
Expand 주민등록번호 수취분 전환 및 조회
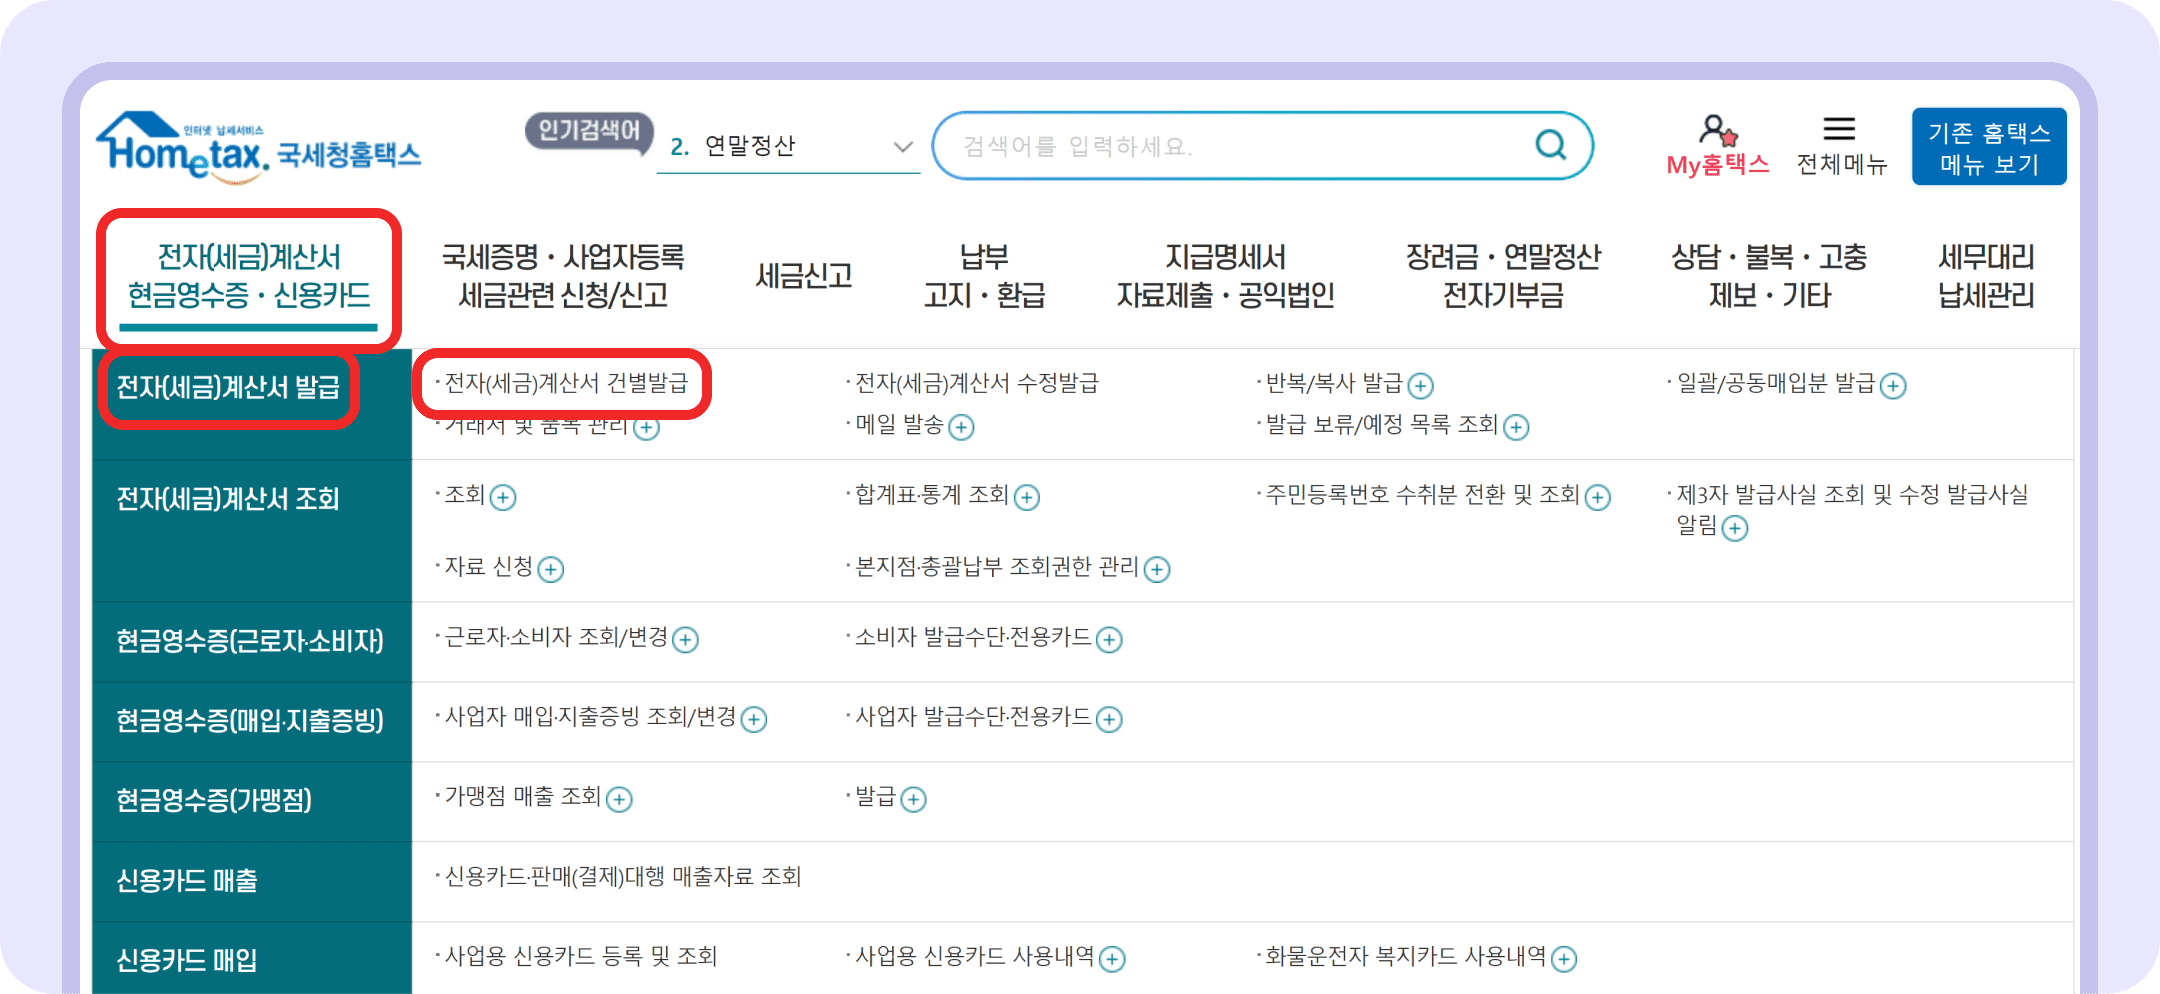(x=1599, y=496)
